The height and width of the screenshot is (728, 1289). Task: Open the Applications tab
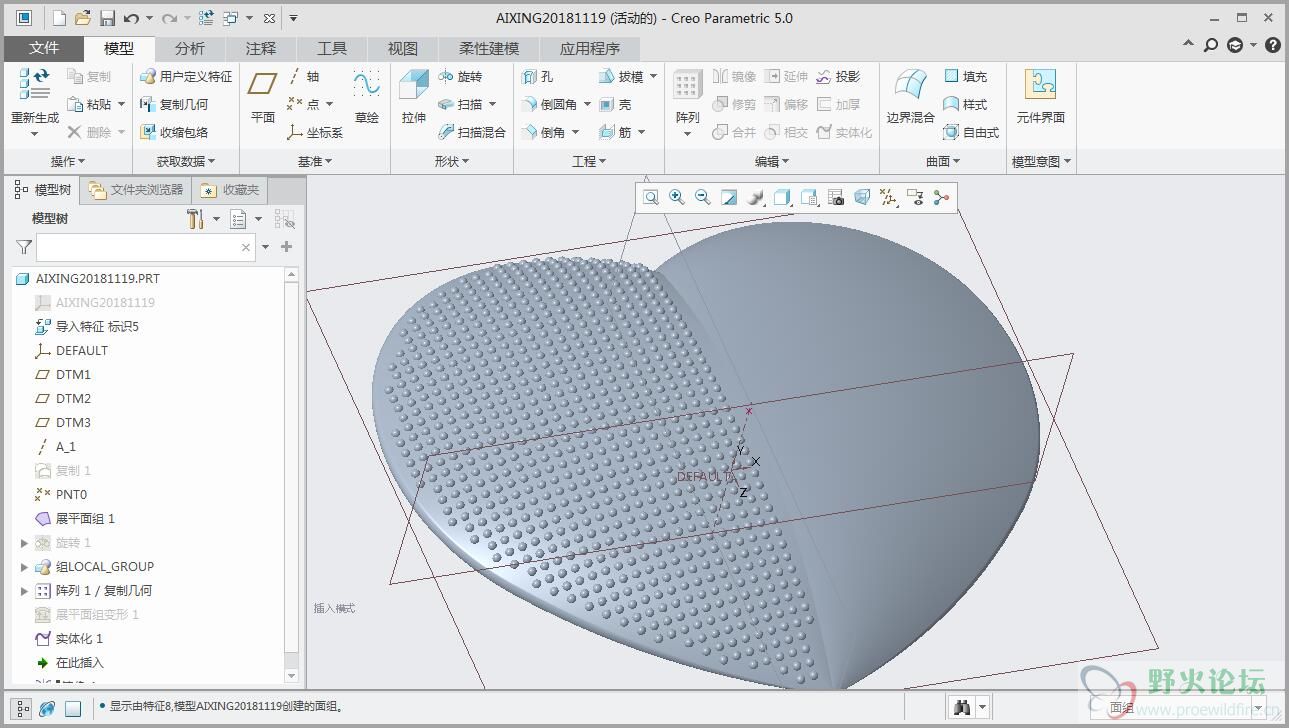pos(590,48)
